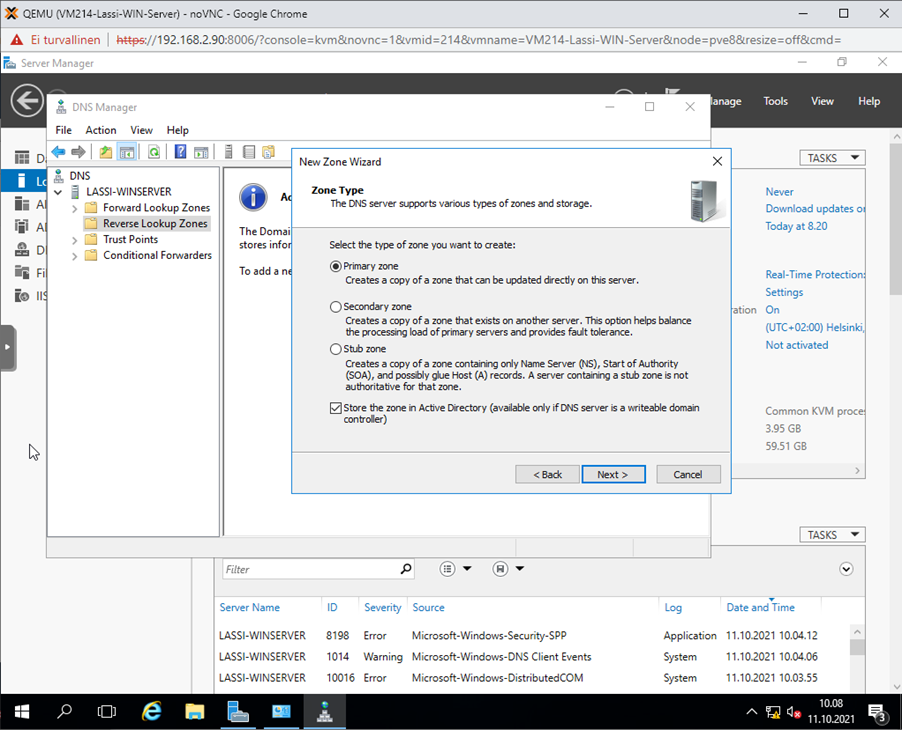The width and height of the screenshot is (902, 730).
Task: Expand Trust Points tree node
Action: (x=74, y=240)
